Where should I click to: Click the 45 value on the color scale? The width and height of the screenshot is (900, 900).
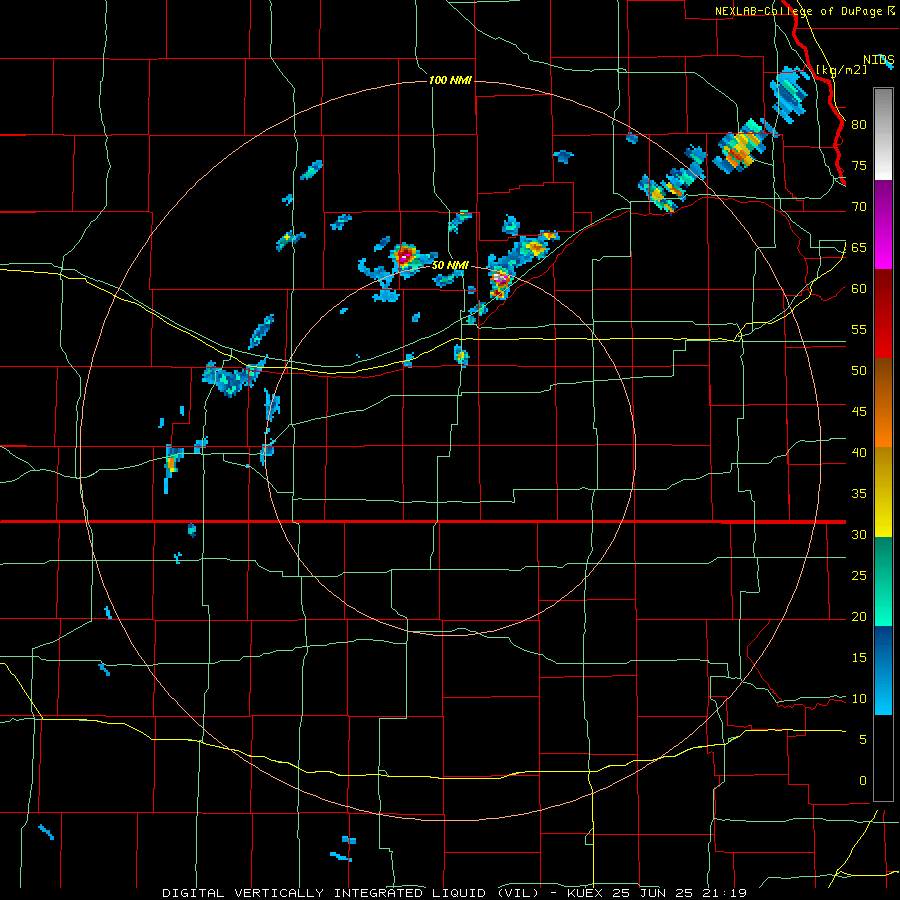(x=859, y=412)
